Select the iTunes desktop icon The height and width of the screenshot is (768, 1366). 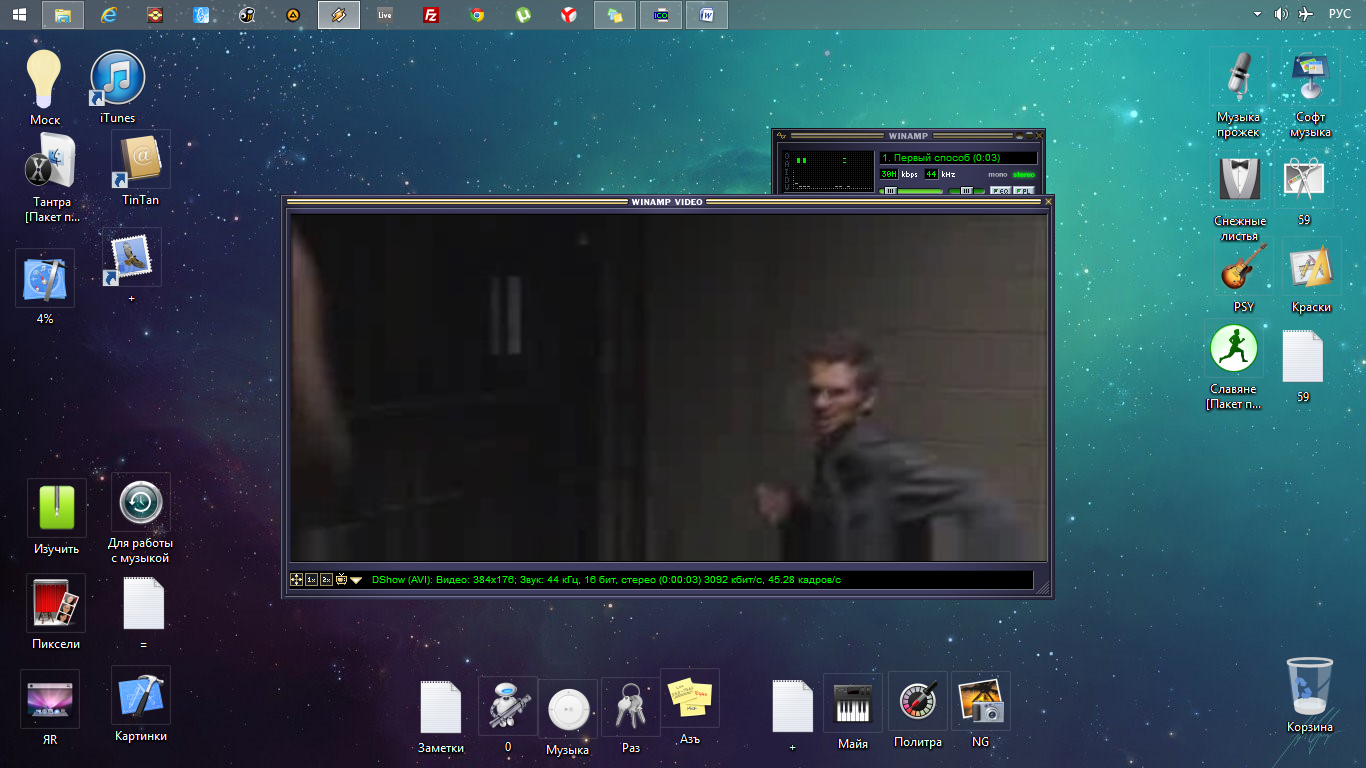pos(118,87)
